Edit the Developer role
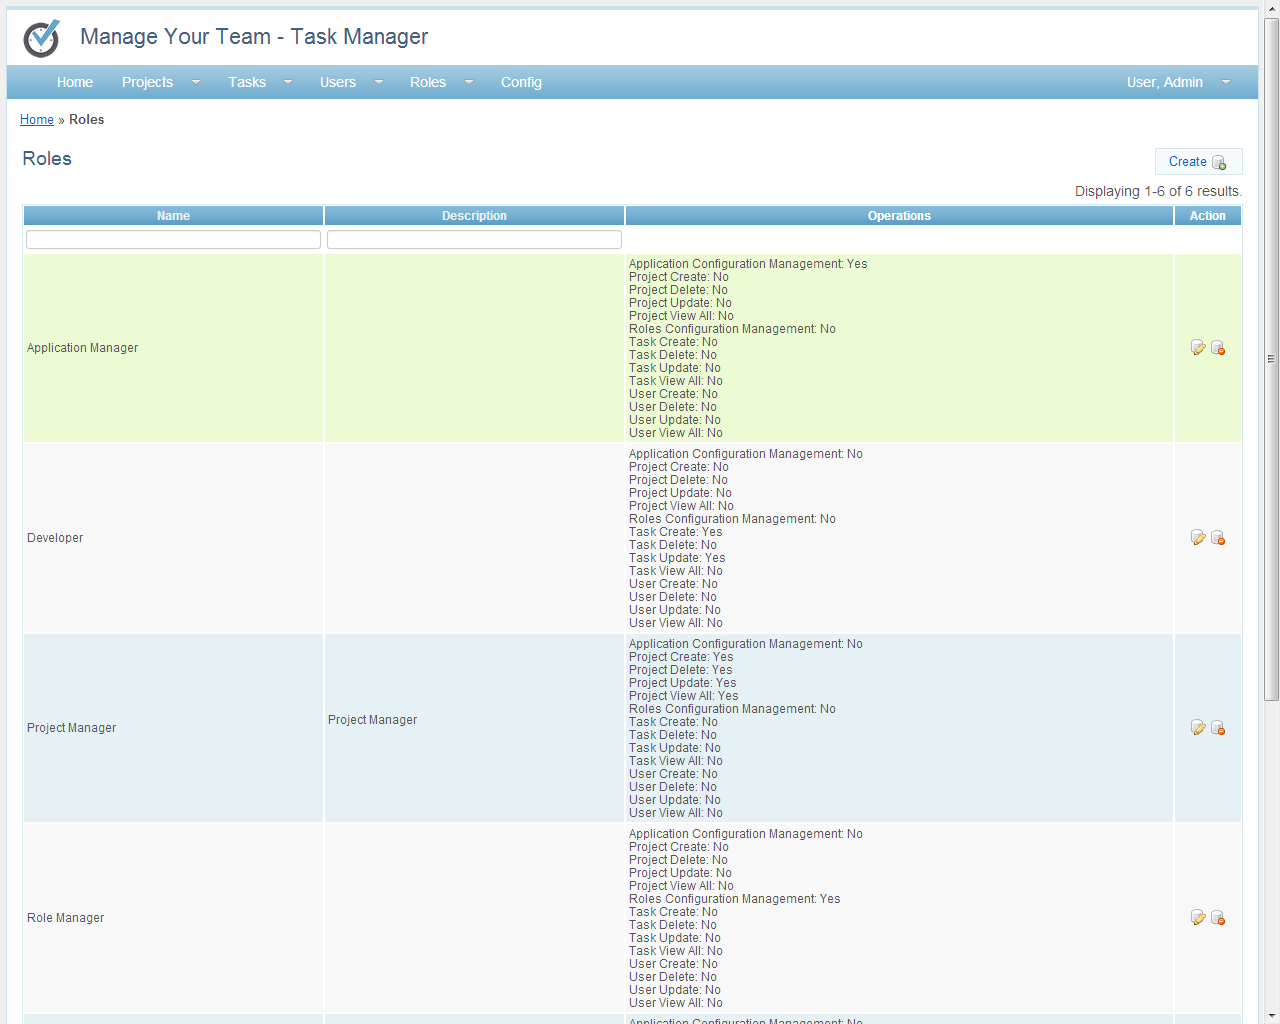Image resolution: width=1280 pixels, height=1024 pixels. click(1198, 538)
